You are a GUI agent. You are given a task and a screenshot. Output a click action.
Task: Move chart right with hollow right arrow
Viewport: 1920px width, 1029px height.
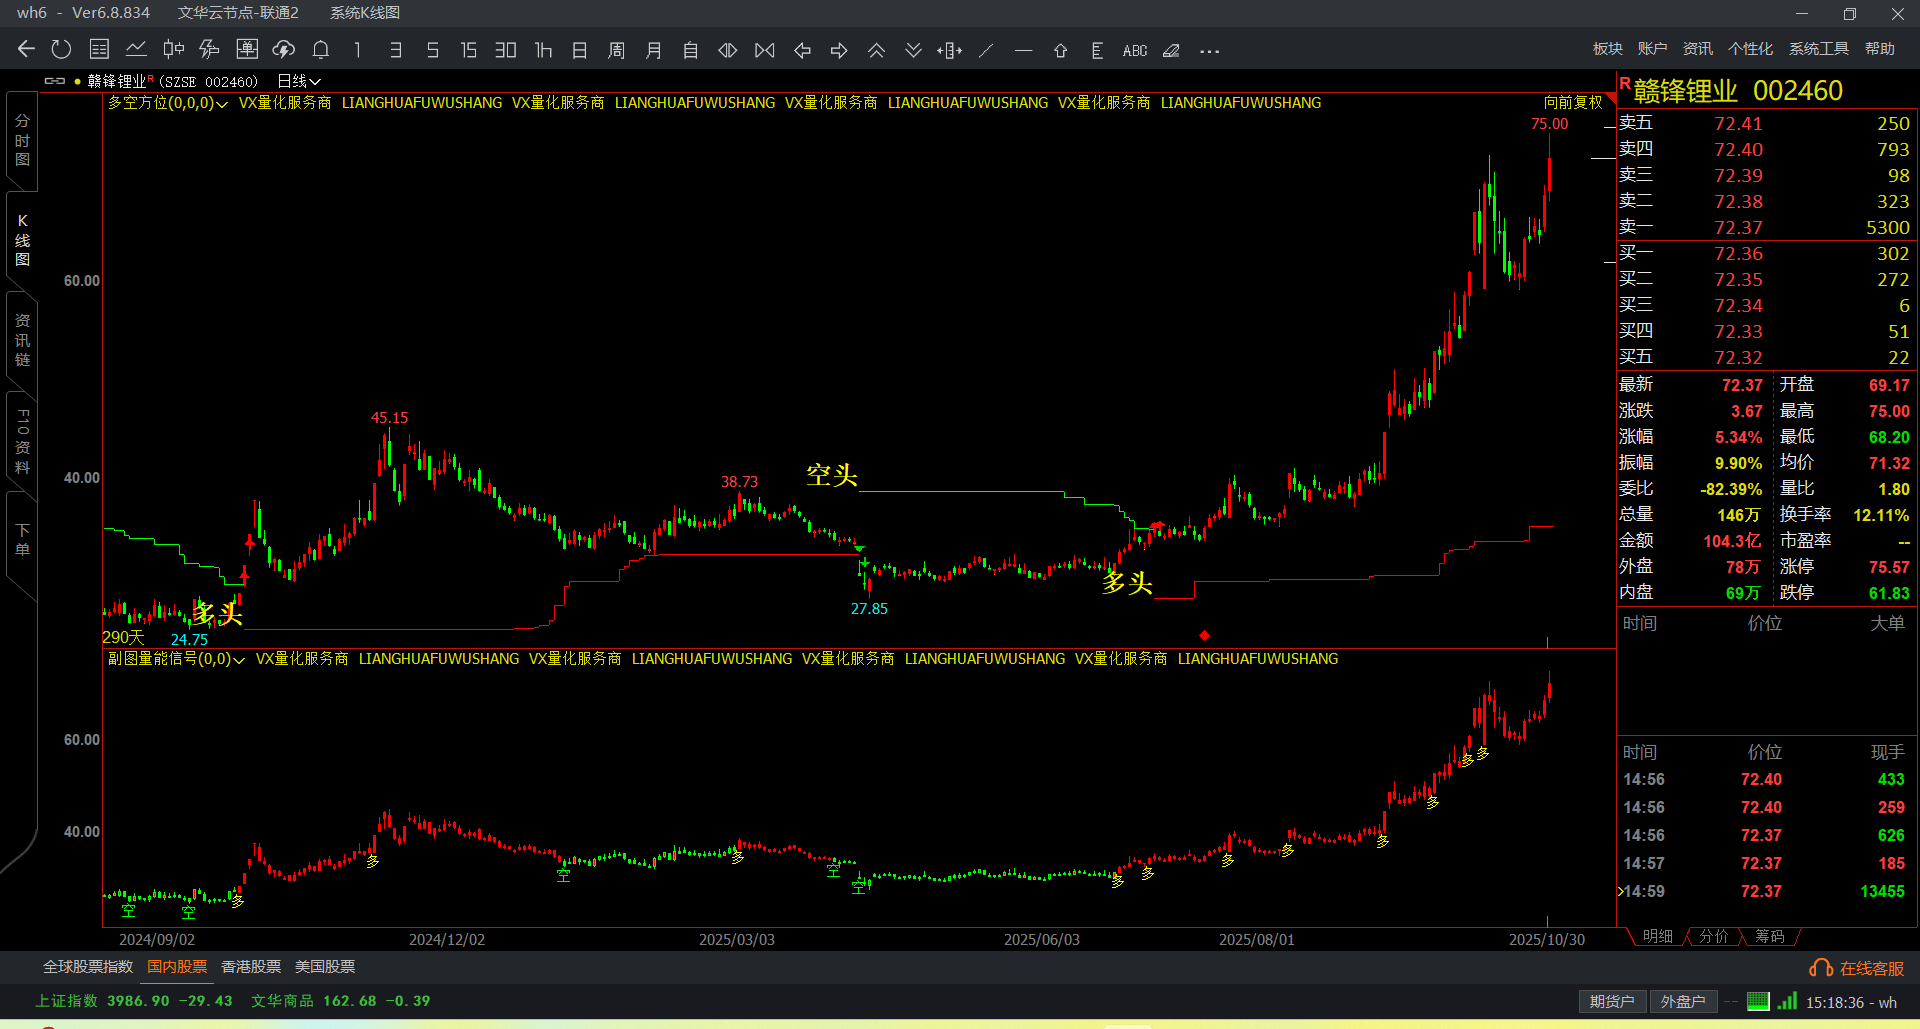pos(839,50)
